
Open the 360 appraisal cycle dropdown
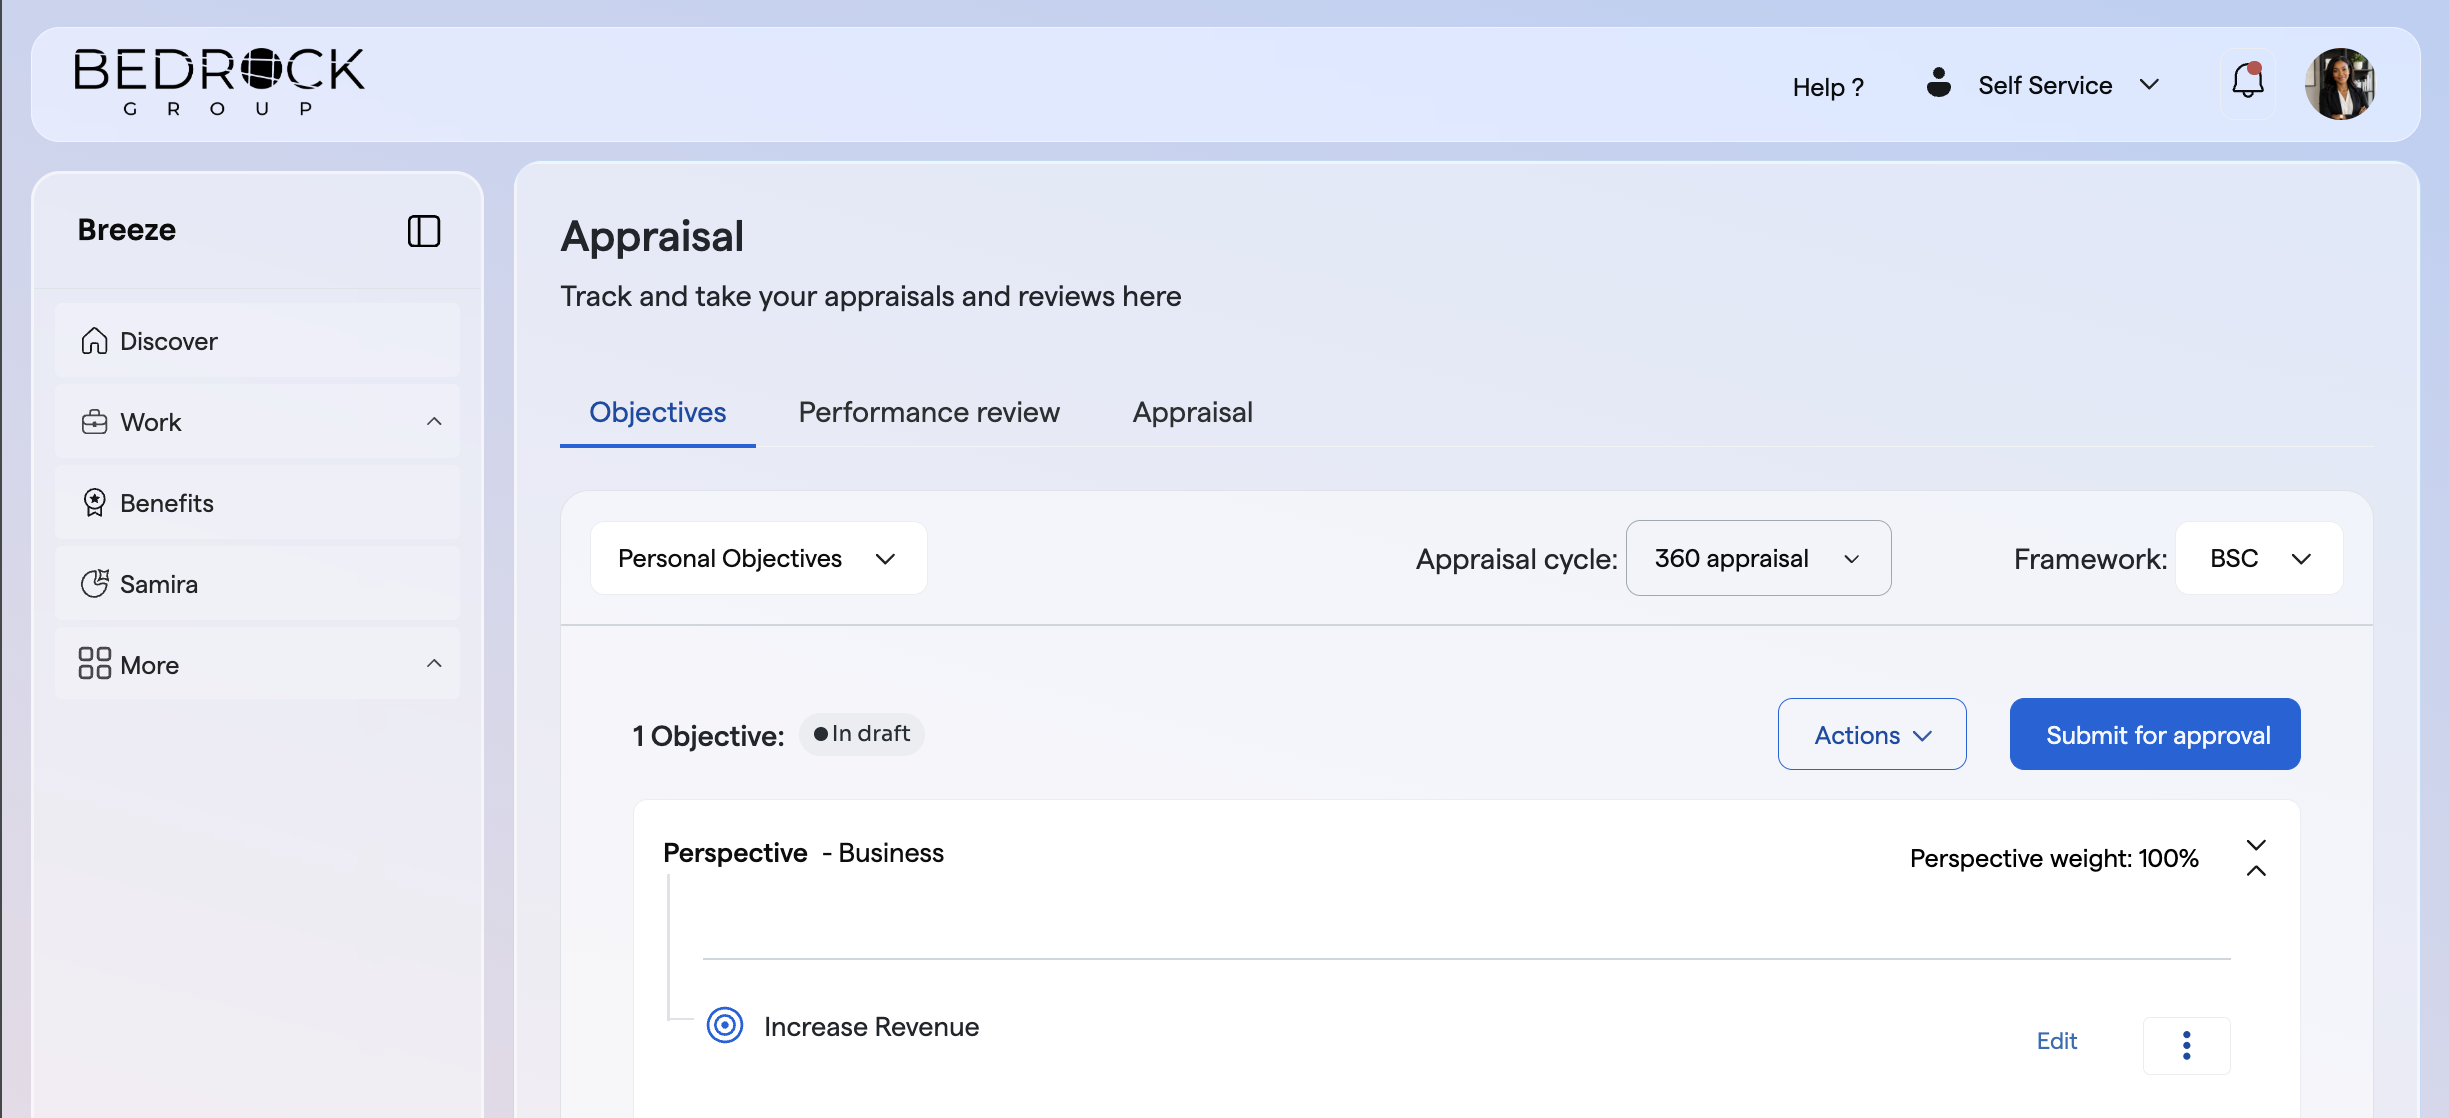[1758, 558]
